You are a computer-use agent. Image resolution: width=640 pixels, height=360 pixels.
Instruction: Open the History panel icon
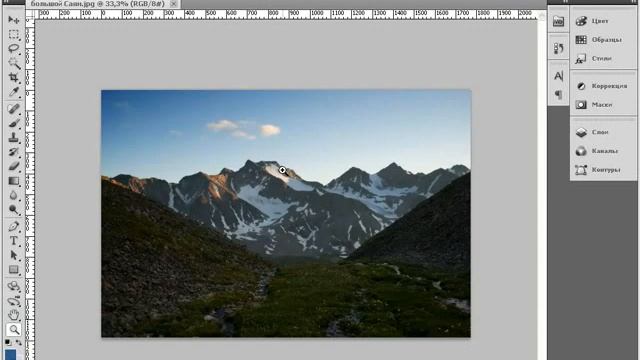point(558,48)
